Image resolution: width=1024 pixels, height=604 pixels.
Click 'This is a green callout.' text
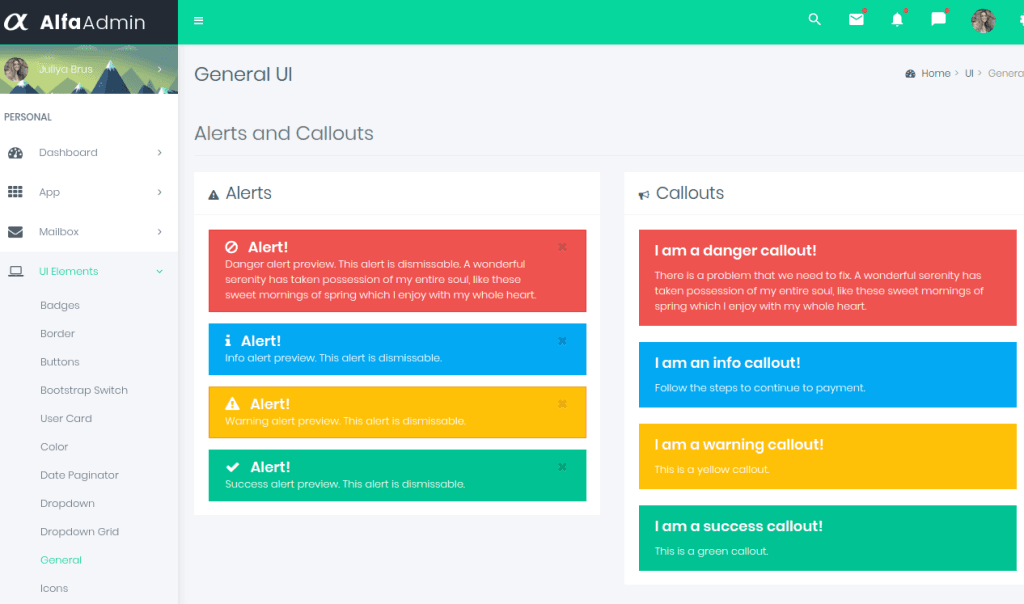pyautogui.click(x=711, y=551)
